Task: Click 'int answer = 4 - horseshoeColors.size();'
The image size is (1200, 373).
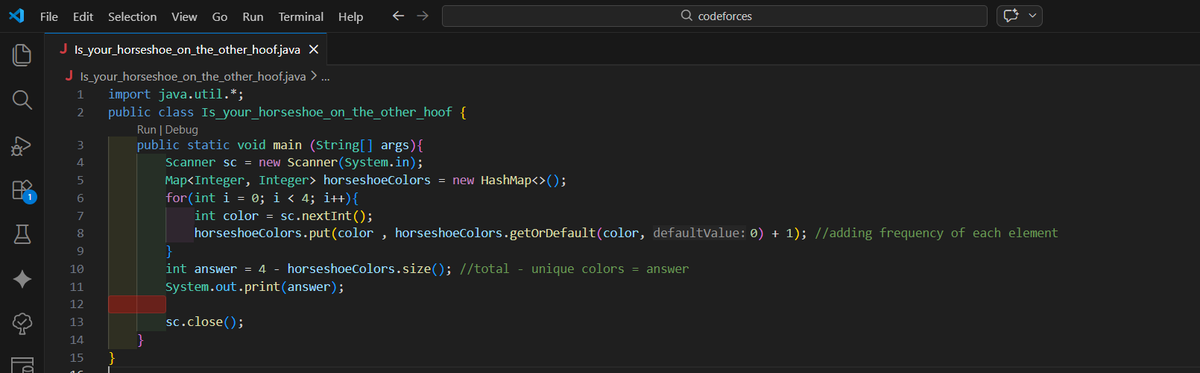Action: click(308, 269)
